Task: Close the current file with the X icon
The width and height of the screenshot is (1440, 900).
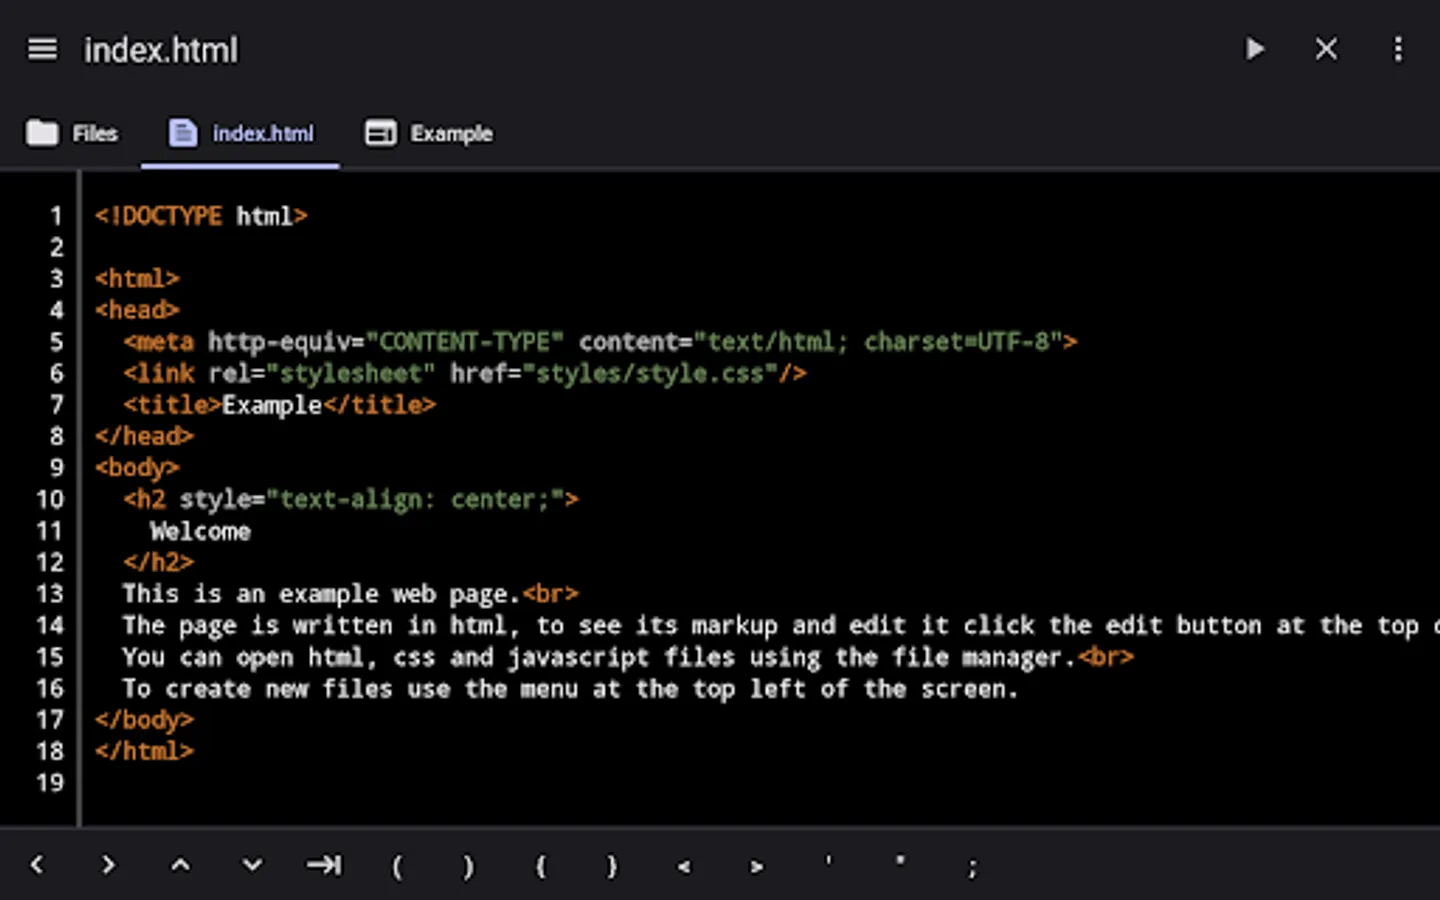Action: 1326,49
